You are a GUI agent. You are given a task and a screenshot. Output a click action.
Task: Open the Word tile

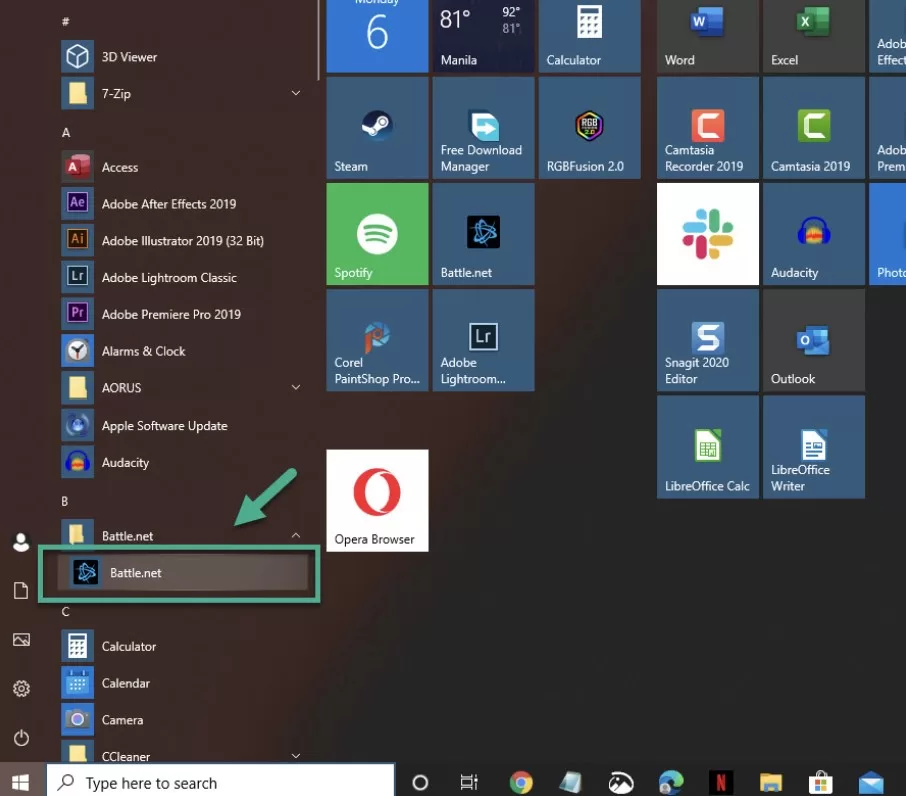click(x=708, y=35)
